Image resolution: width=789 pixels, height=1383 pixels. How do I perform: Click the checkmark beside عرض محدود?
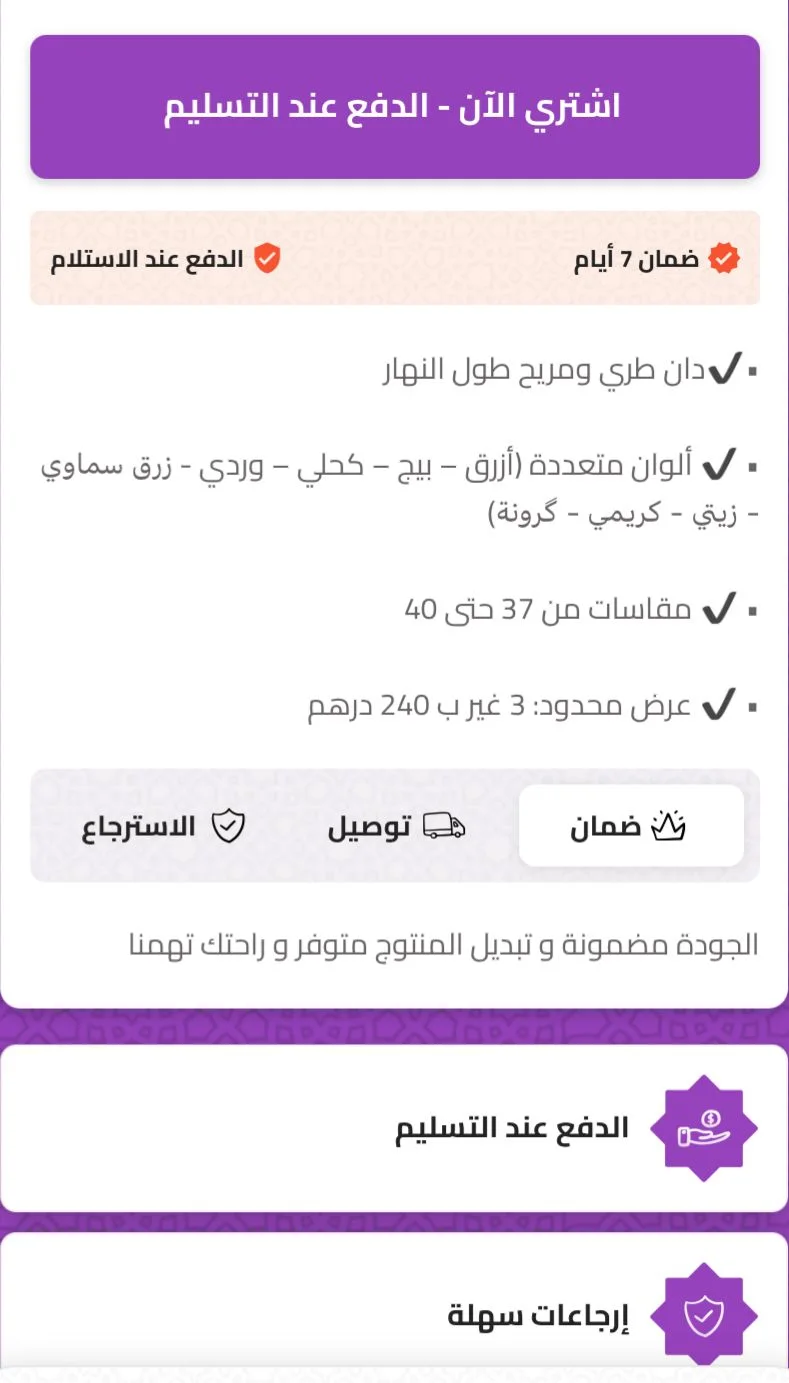tap(719, 705)
